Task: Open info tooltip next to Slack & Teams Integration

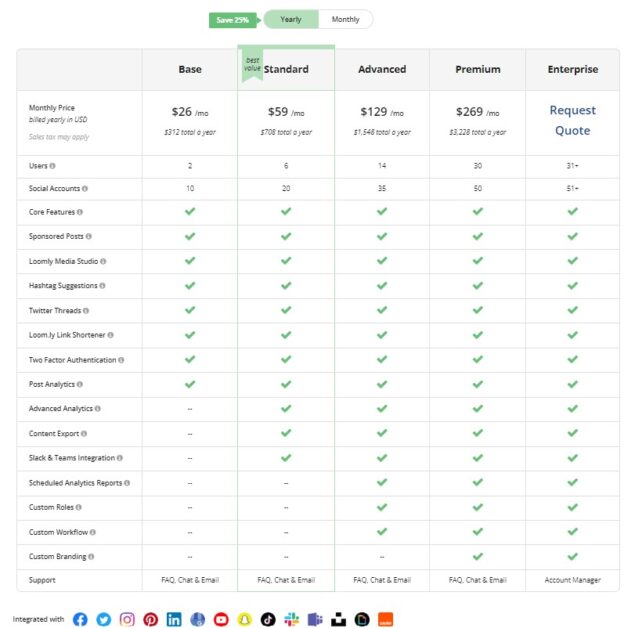Action: 120,458
